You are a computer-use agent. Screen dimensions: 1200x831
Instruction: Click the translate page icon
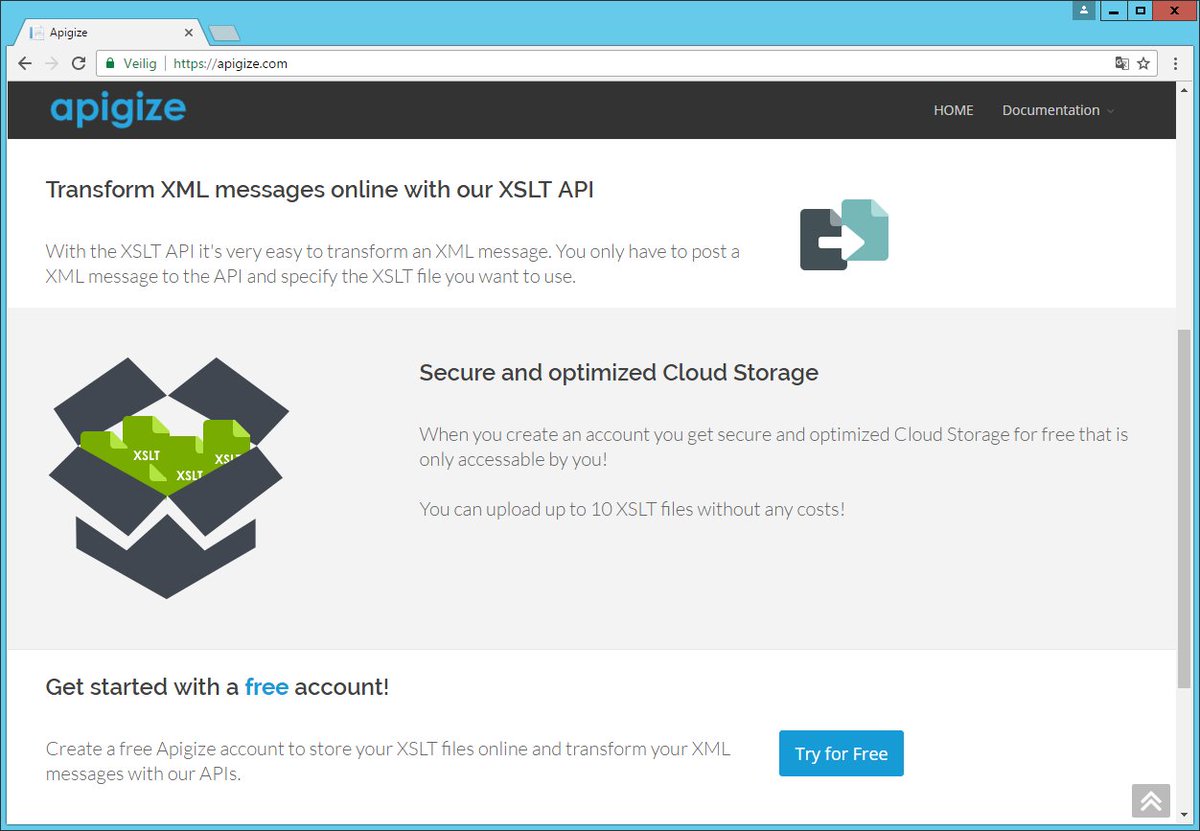tap(1122, 63)
